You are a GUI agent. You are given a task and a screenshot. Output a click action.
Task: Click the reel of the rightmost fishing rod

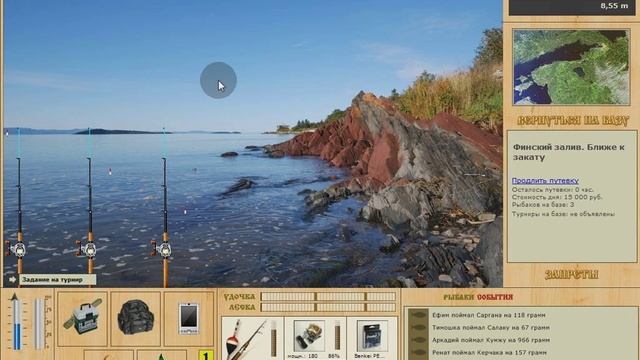(x=162, y=249)
